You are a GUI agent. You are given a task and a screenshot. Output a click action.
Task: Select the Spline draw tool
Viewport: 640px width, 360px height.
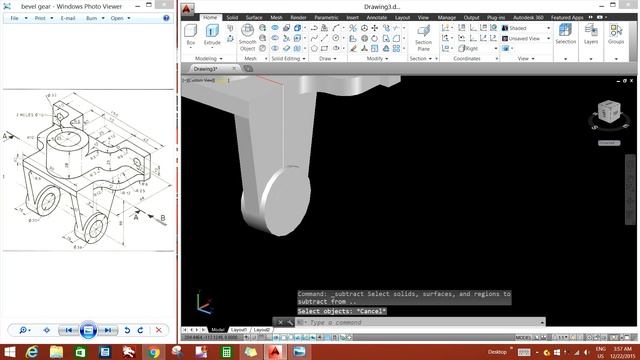point(314,38)
